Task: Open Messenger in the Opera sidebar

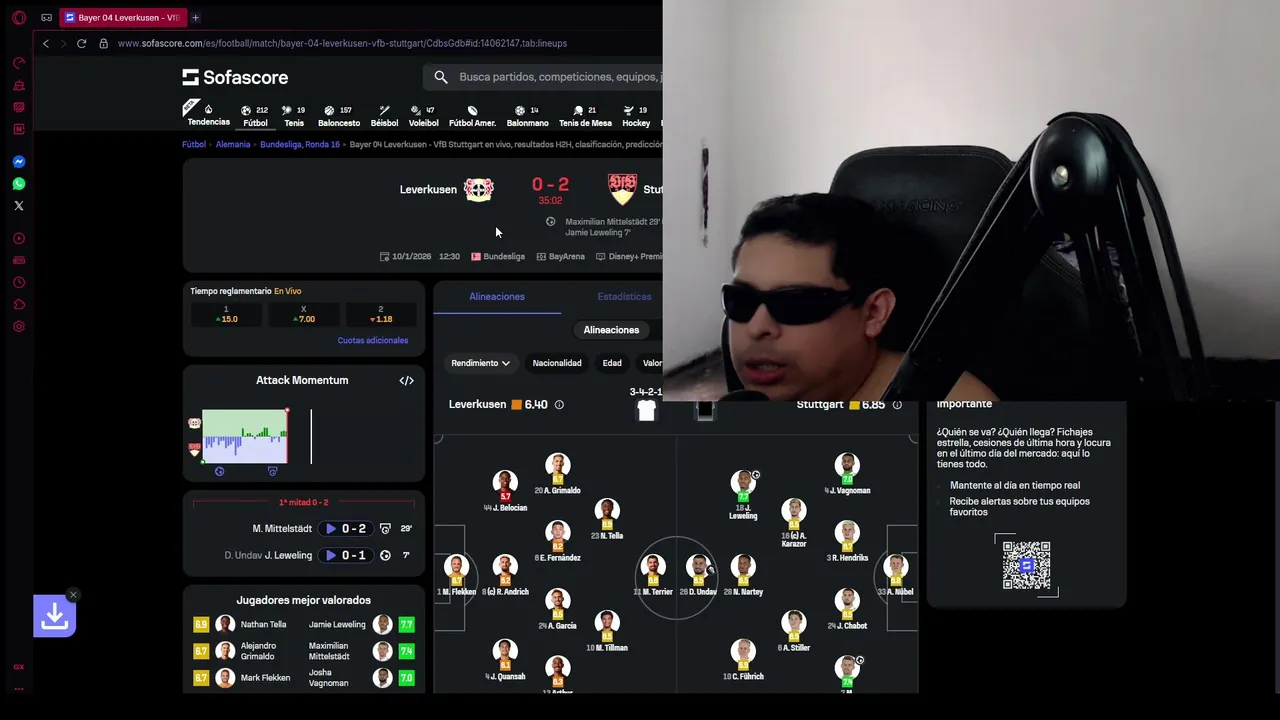Action: (x=18, y=161)
